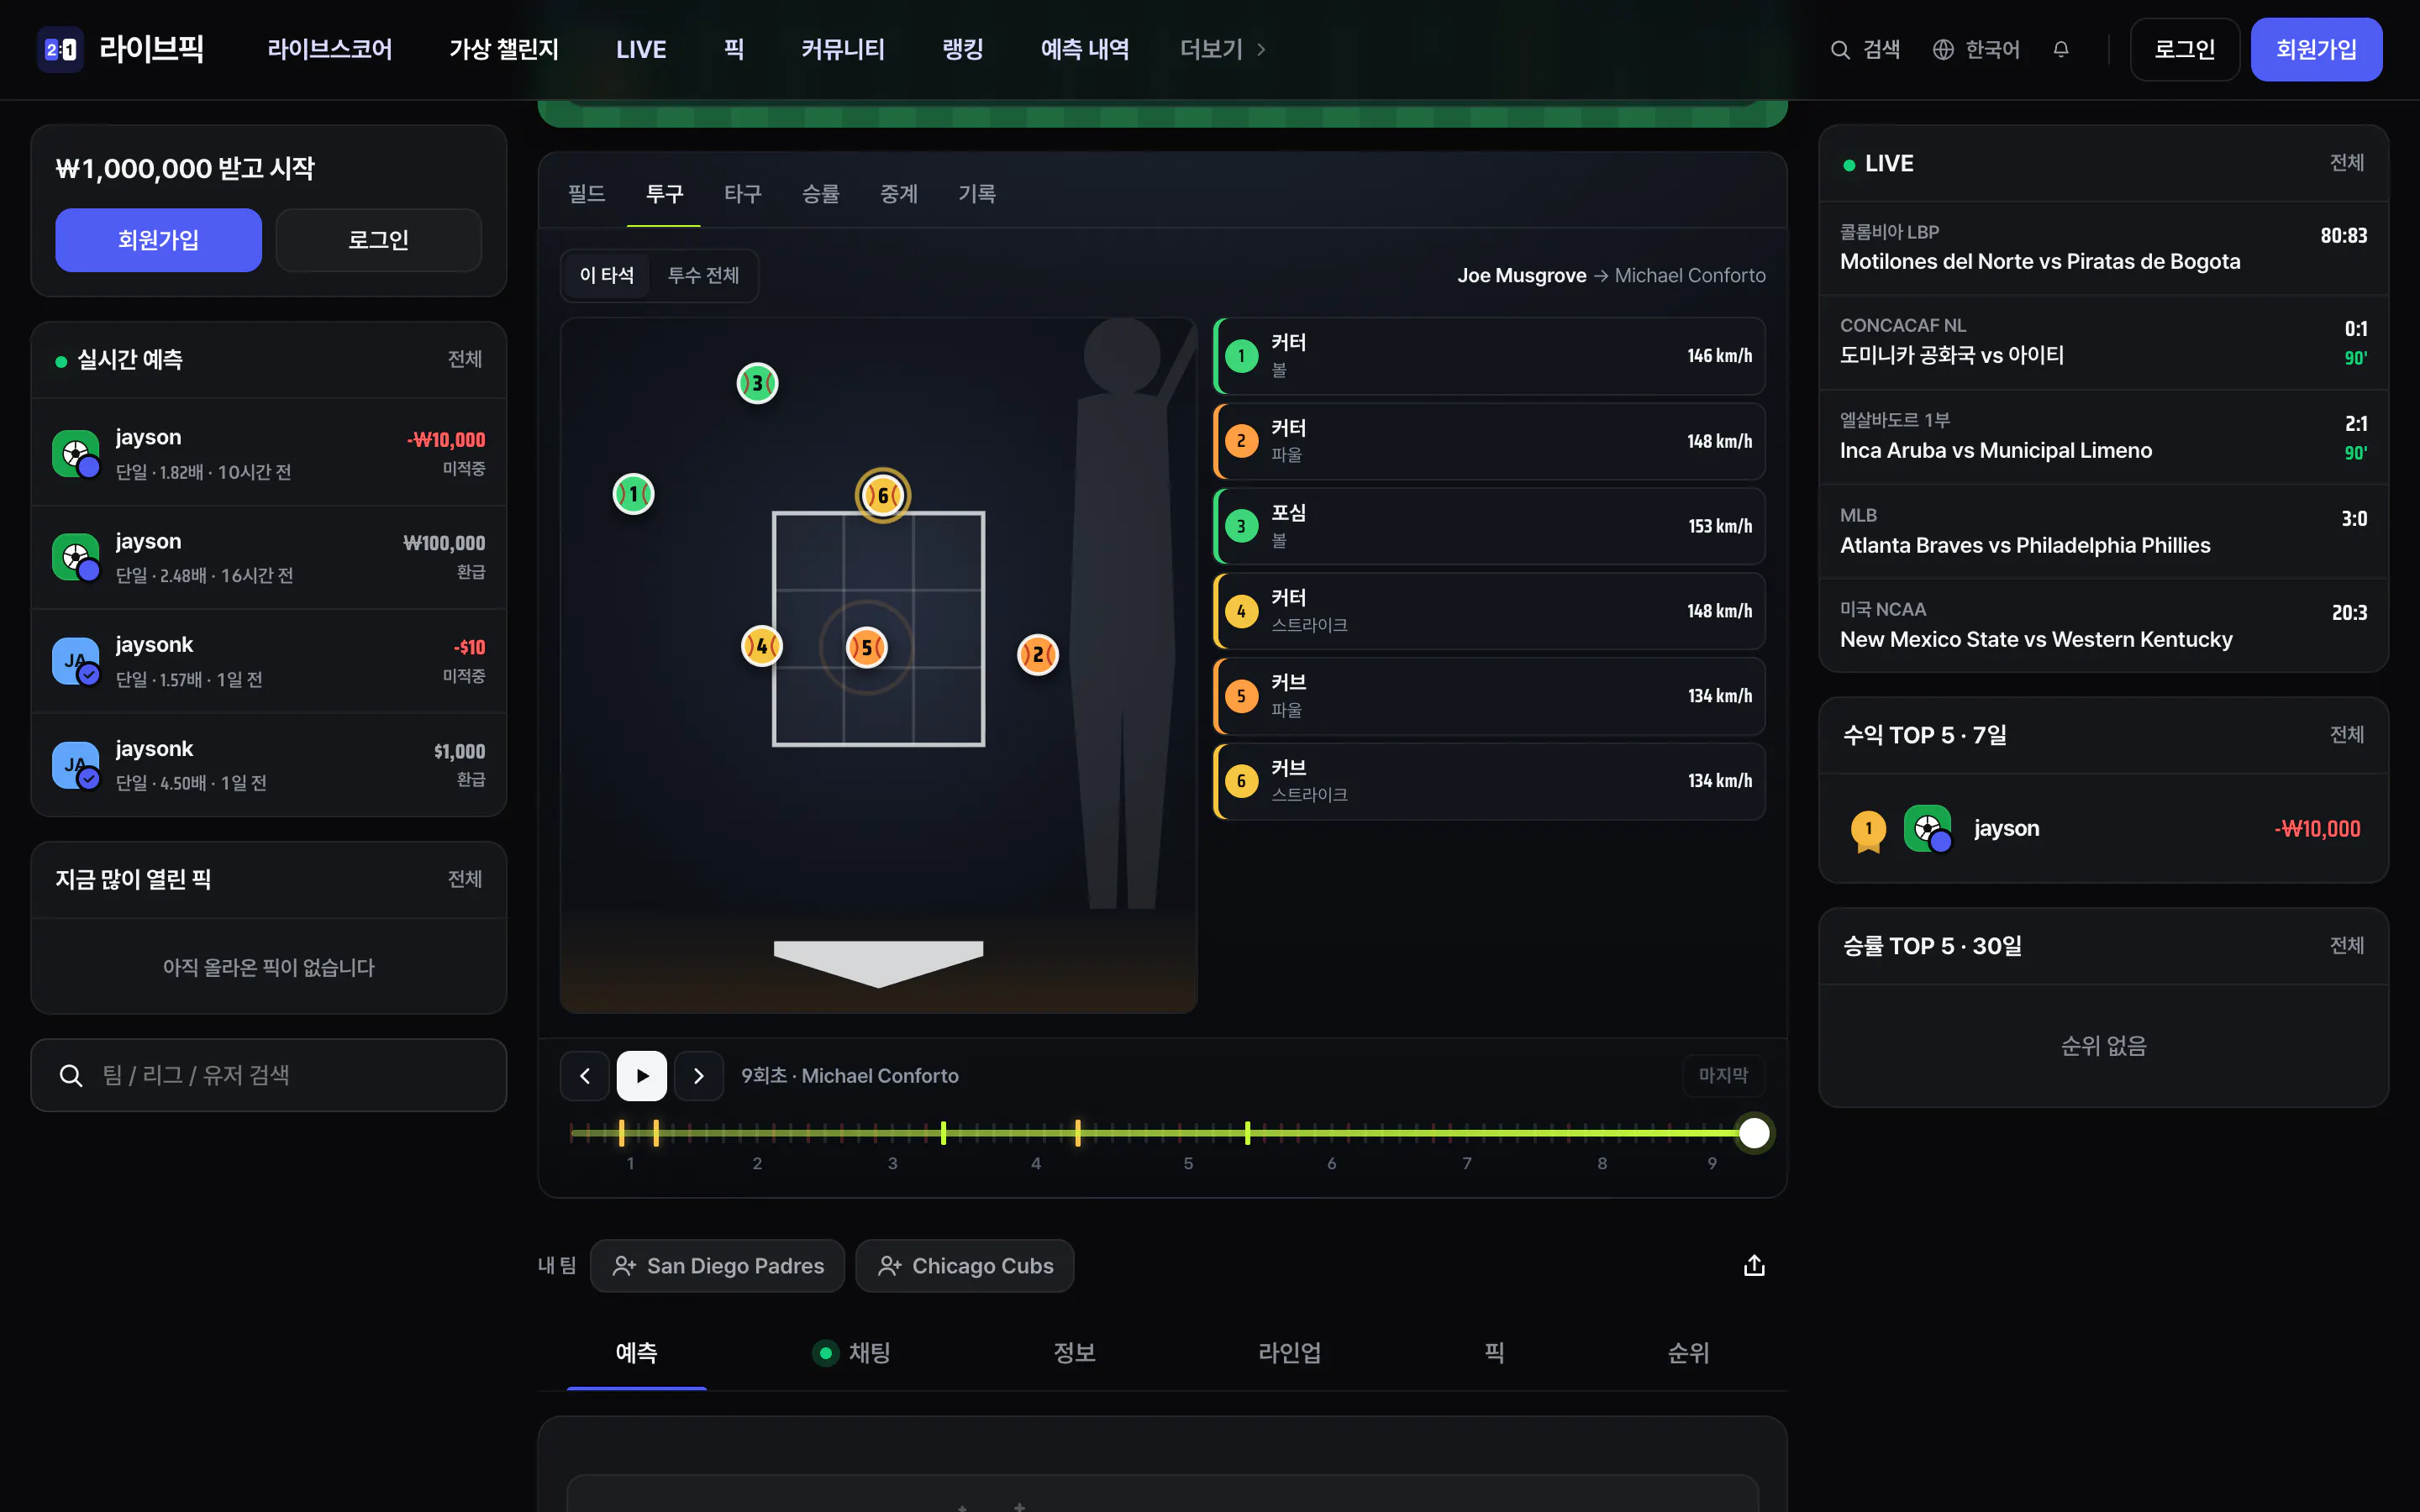
Task: Open the 라인업 tab
Action: pyautogui.click(x=1289, y=1353)
